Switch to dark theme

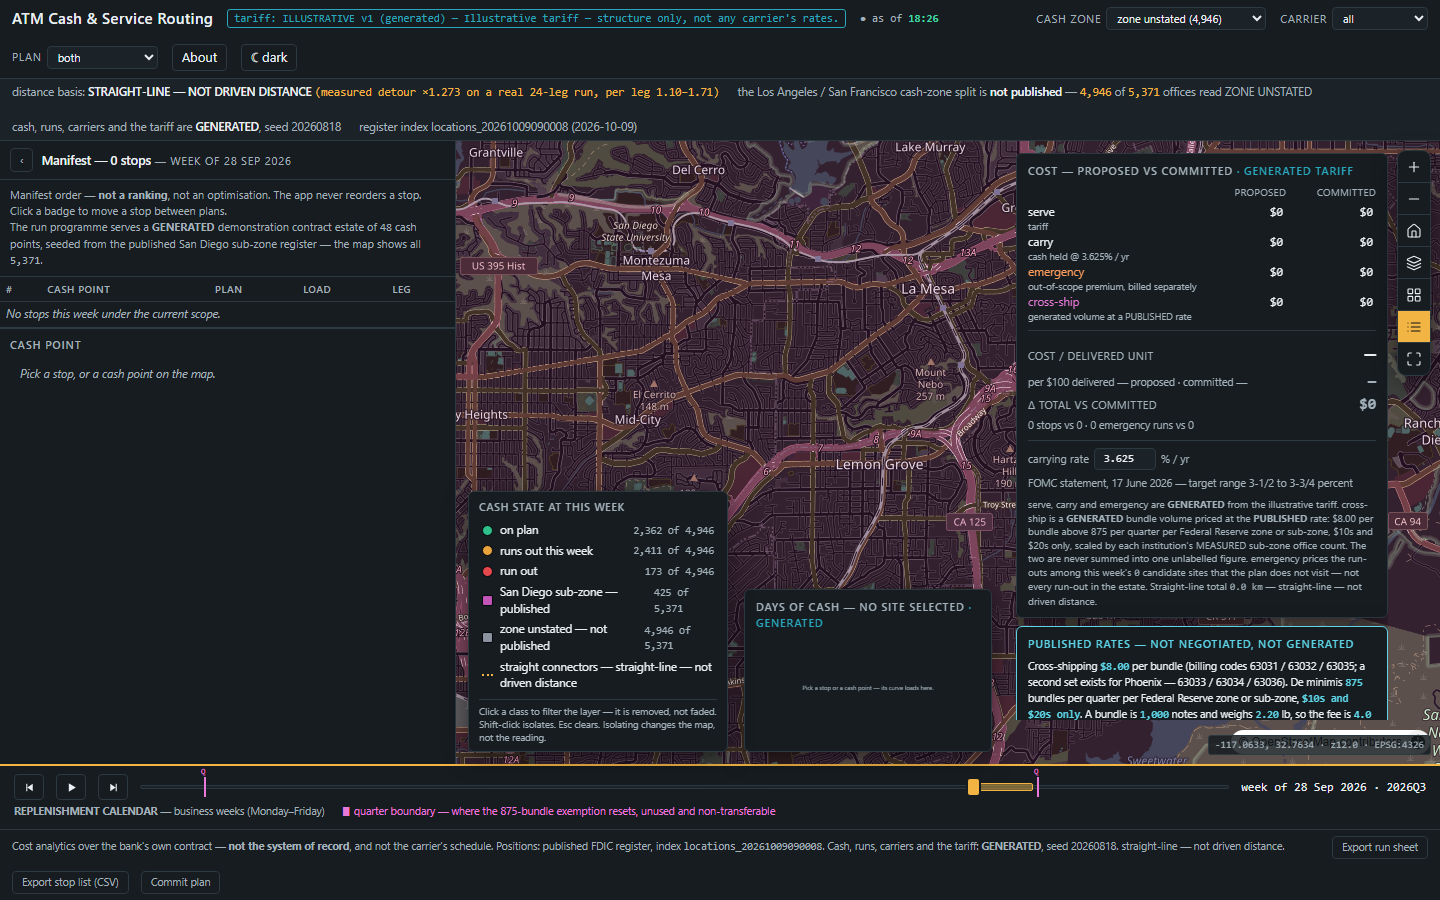click(269, 58)
